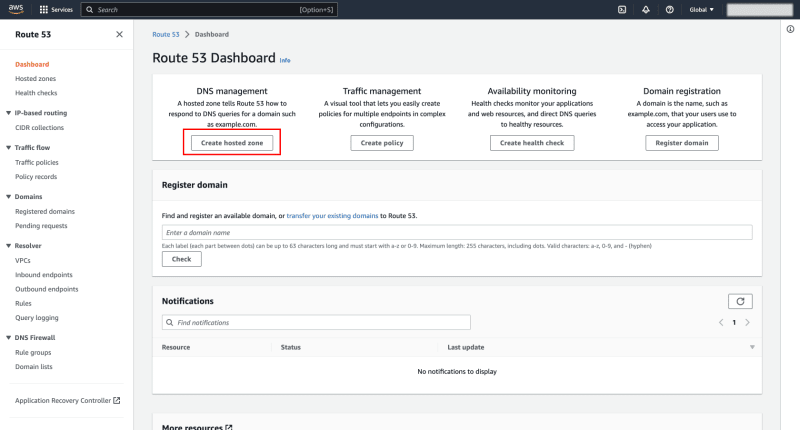Open Outbound endpoints
The height and width of the screenshot is (430, 800).
(46, 289)
